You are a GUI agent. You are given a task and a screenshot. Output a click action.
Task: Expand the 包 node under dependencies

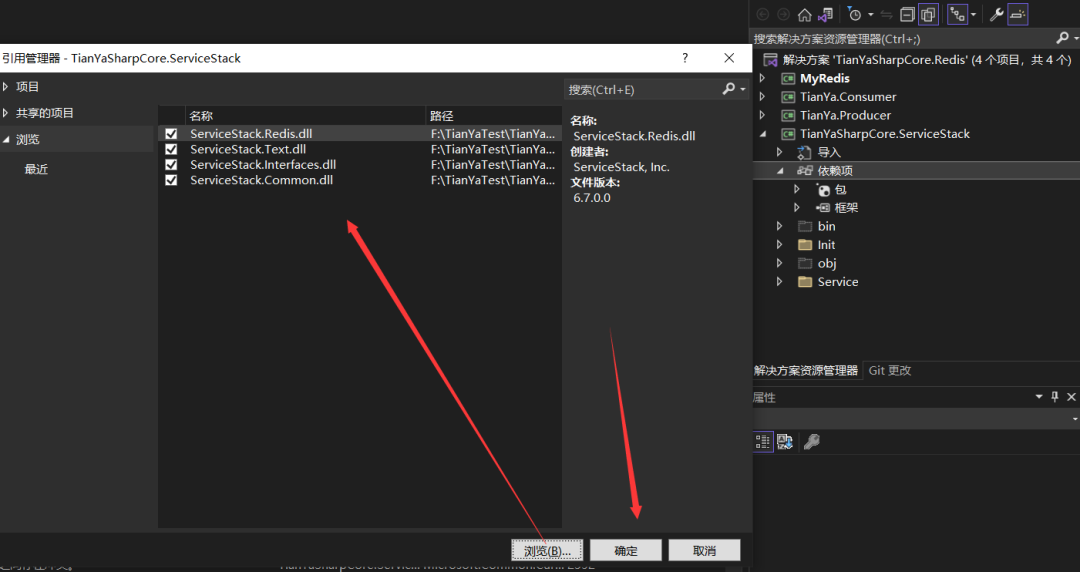point(797,189)
